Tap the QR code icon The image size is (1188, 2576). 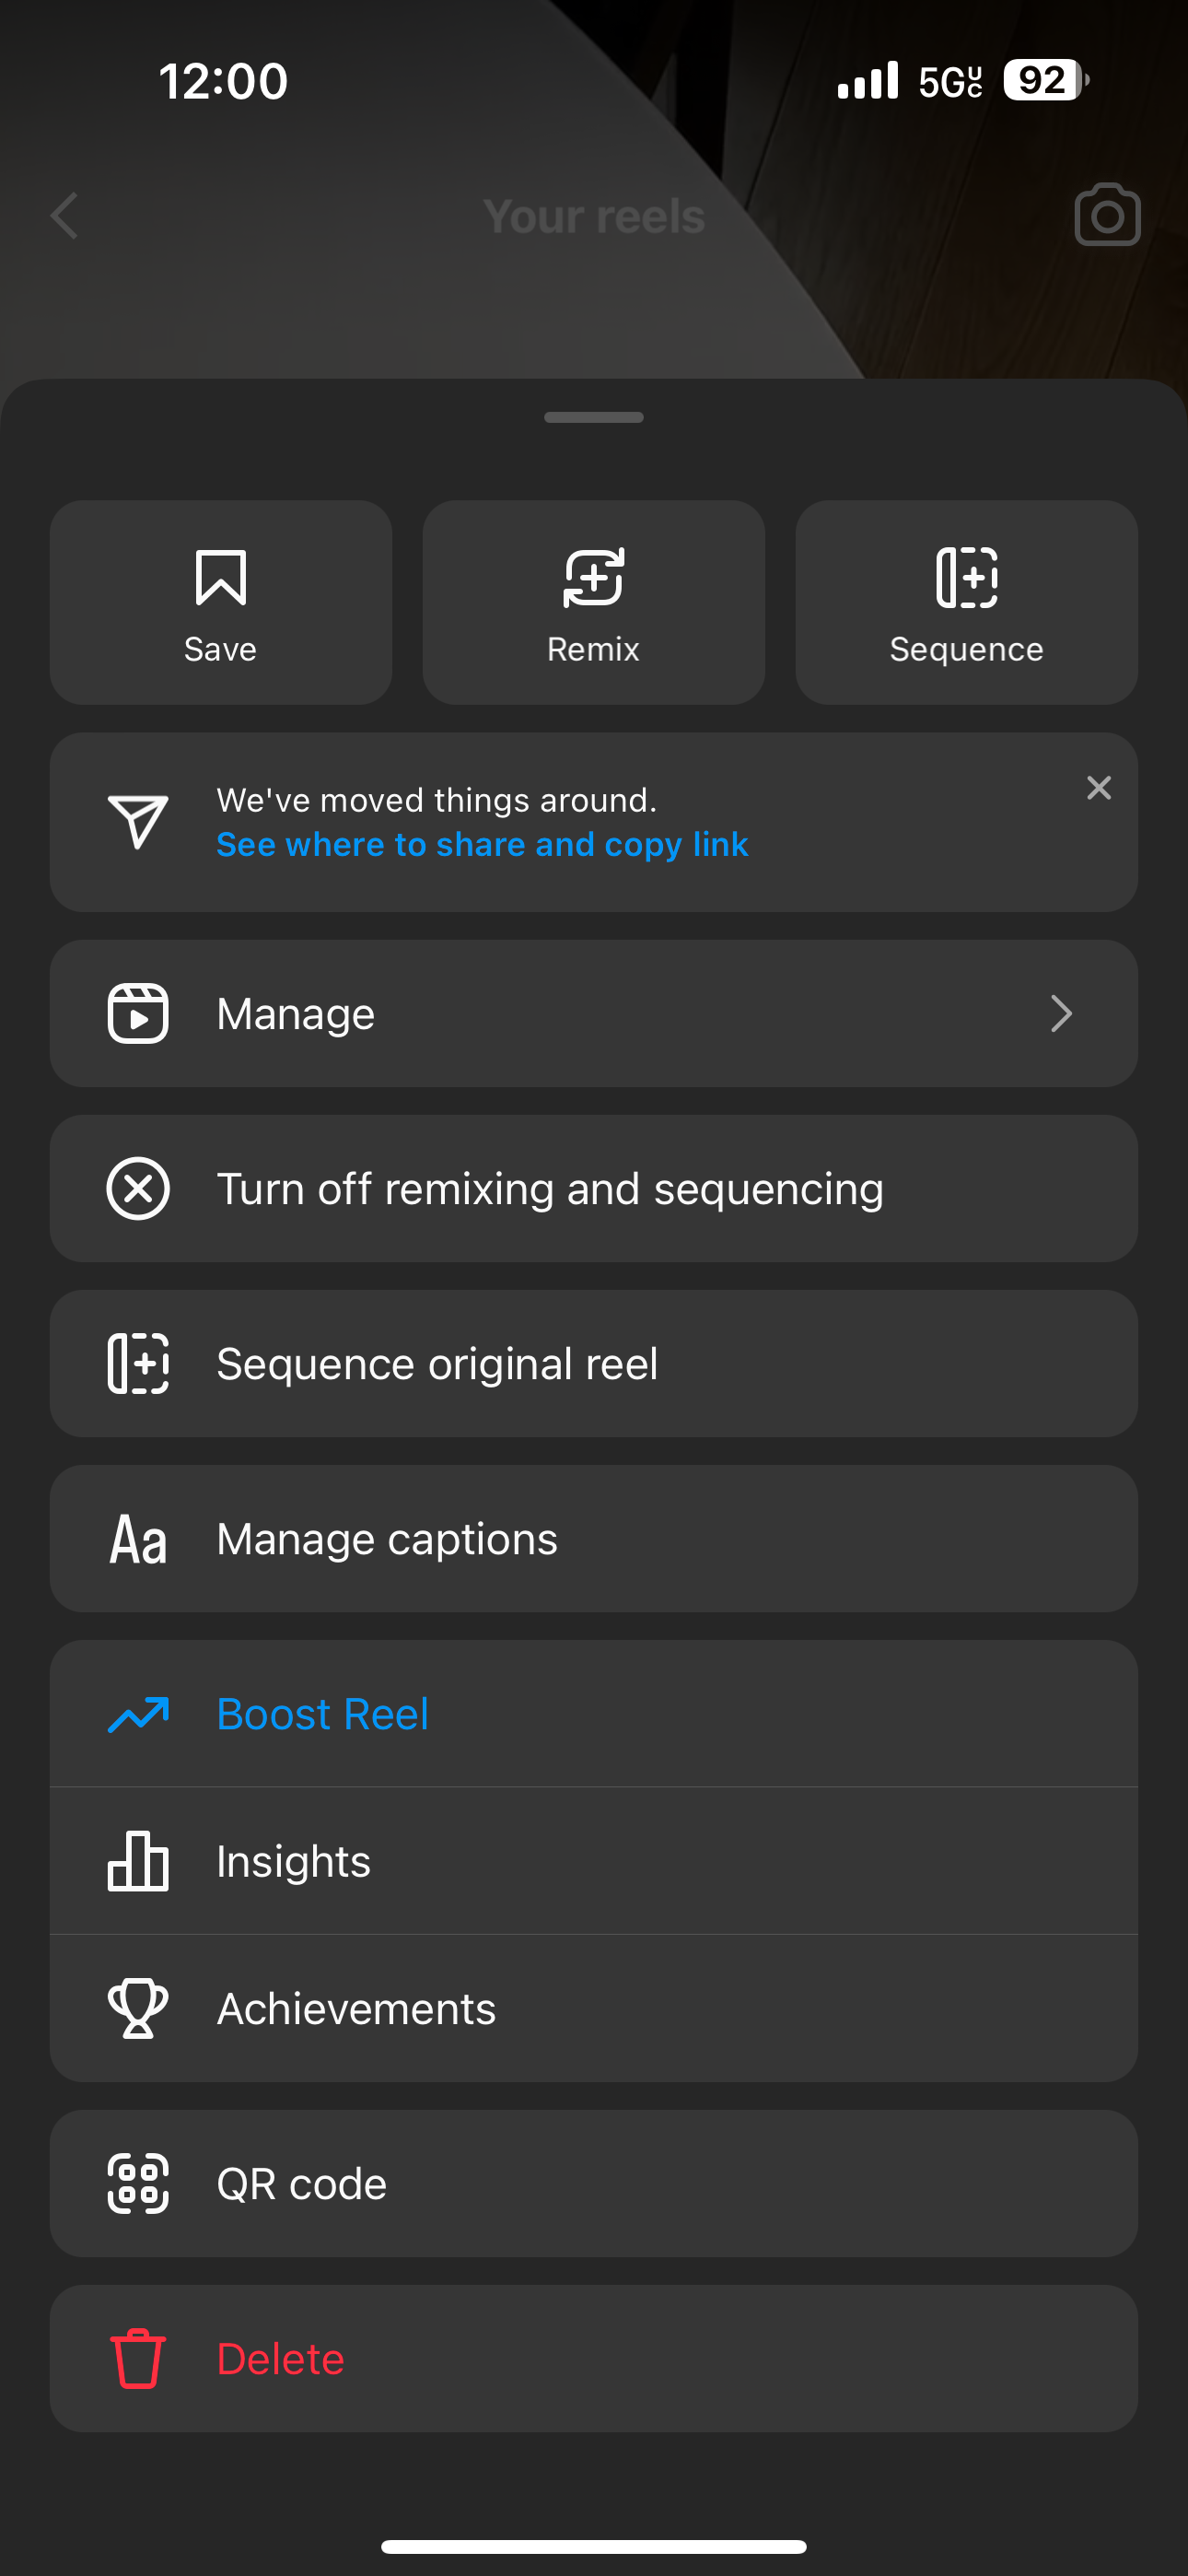[138, 2183]
